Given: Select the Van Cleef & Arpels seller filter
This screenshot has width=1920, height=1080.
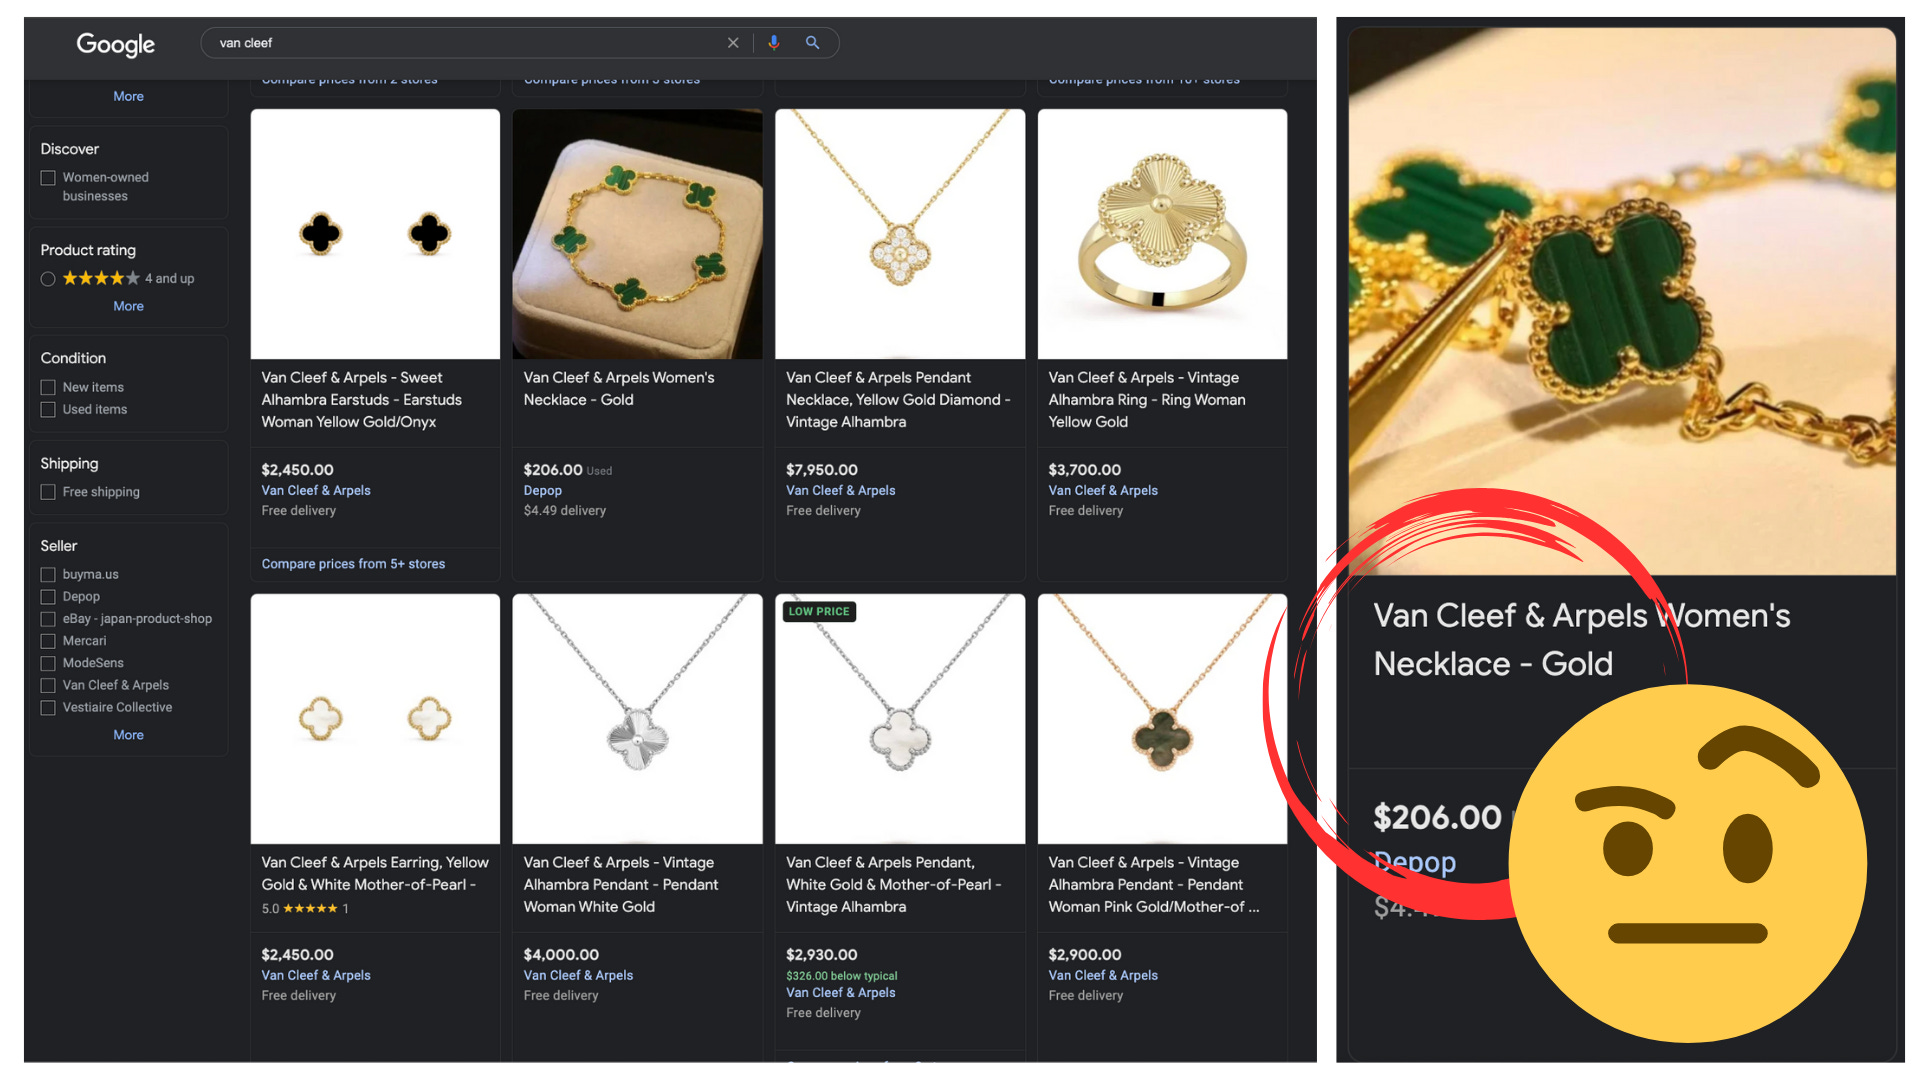Looking at the screenshot, I should pyautogui.click(x=47, y=685).
